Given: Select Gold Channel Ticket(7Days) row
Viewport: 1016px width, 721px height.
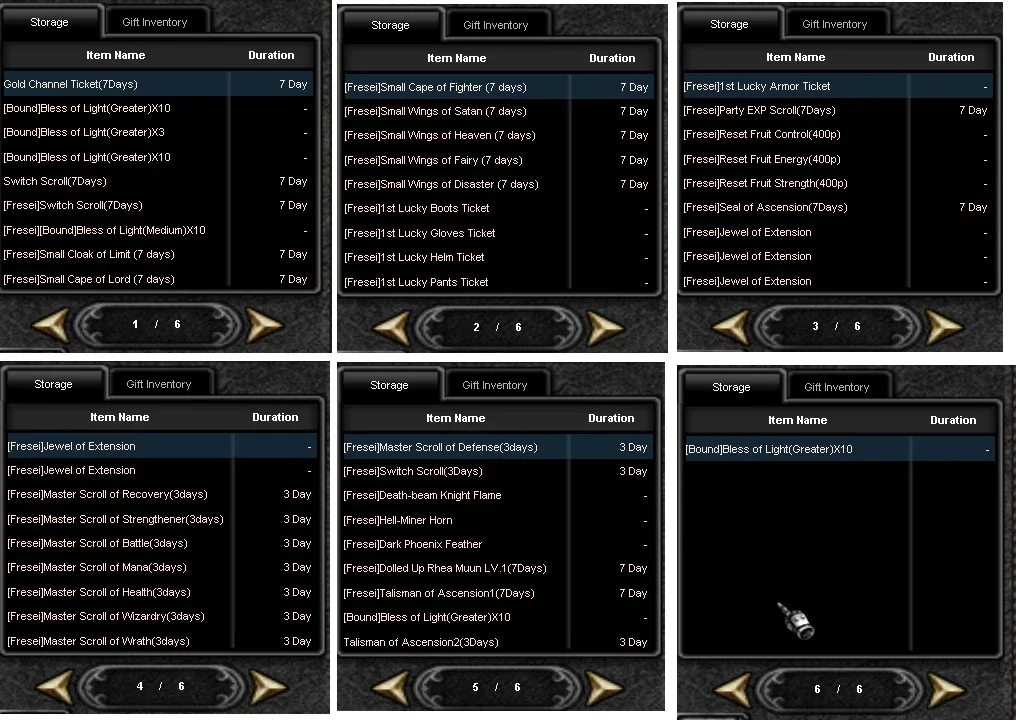Looking at the screenshot, I should [158, 84].
